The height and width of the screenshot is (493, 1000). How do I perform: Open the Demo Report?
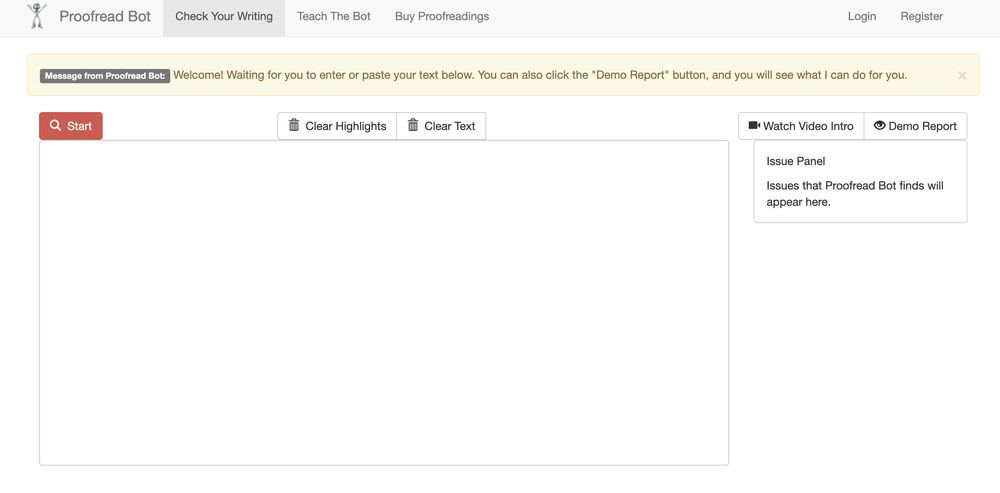click(915, 126)
